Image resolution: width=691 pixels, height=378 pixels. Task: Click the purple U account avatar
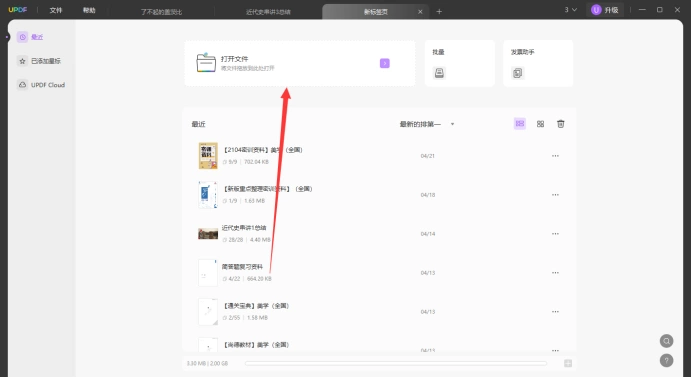click(x=596, y=10)
